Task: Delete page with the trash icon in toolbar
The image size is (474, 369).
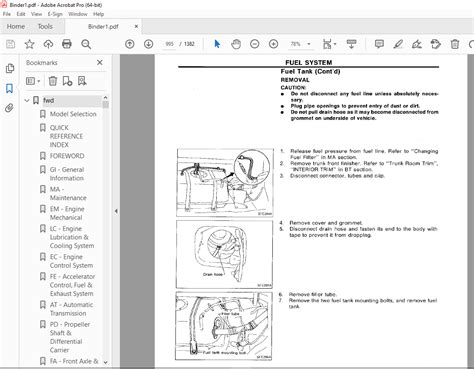Action: pos(455,44)
